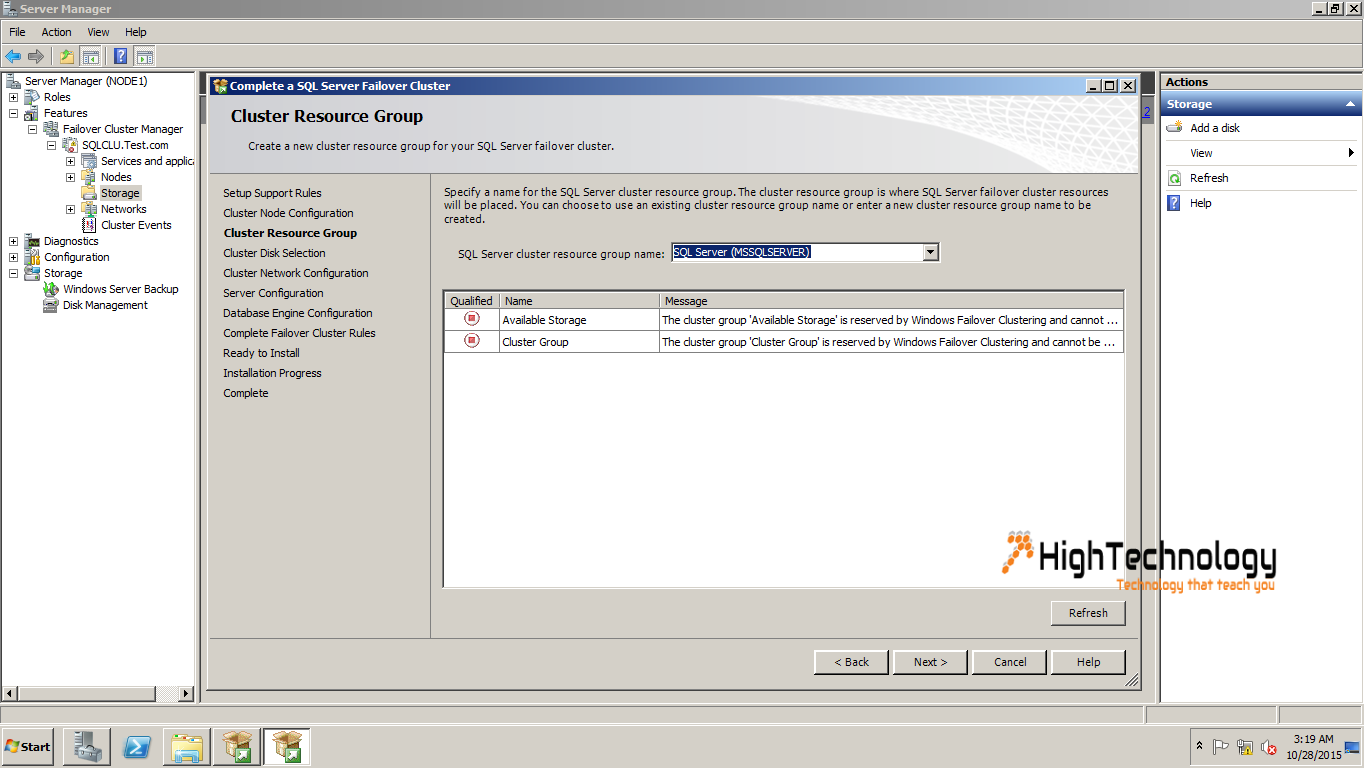1364x768 pixels.
Task: Click the Cluster Disk Selection step
Action: click(x=274, y=253)
